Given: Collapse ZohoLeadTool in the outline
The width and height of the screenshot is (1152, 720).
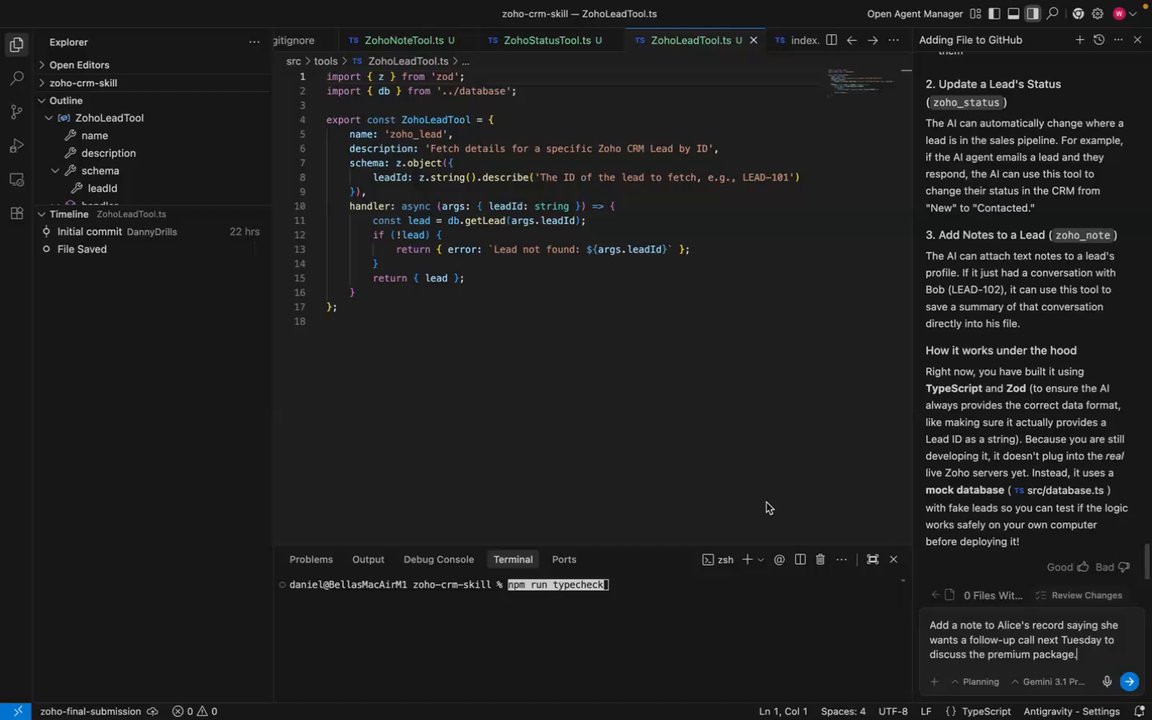Looking at the screenshot, I should click(48, 118).
